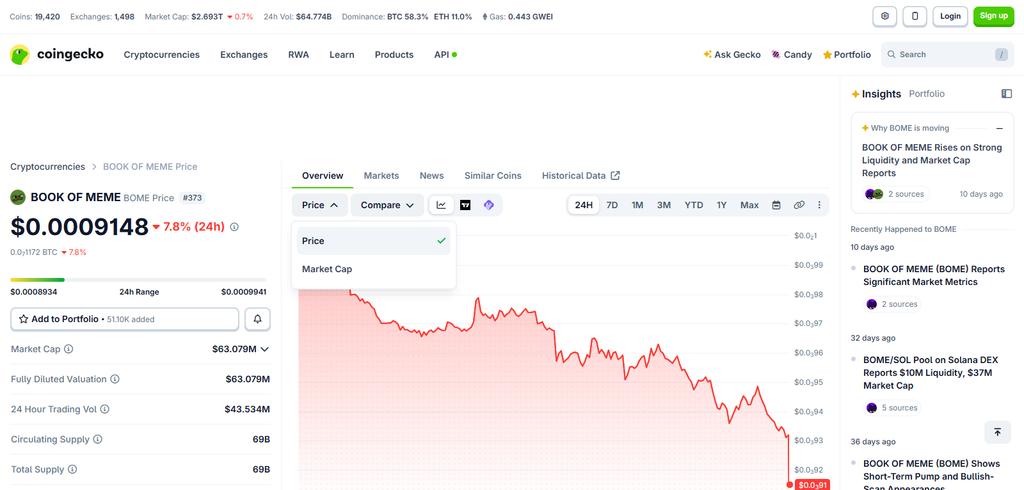
Task: Open BOOK OF MEME Rises on Strong Liquidity
Action: (x=932, y=160)
